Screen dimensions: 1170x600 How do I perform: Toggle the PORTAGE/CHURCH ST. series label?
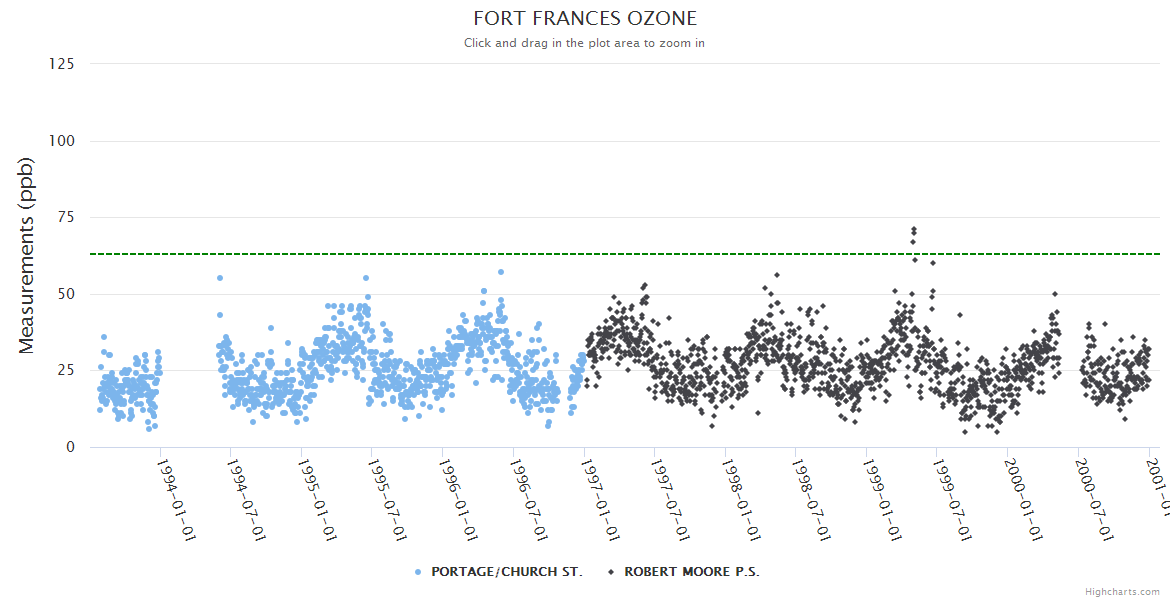[506, 572]
